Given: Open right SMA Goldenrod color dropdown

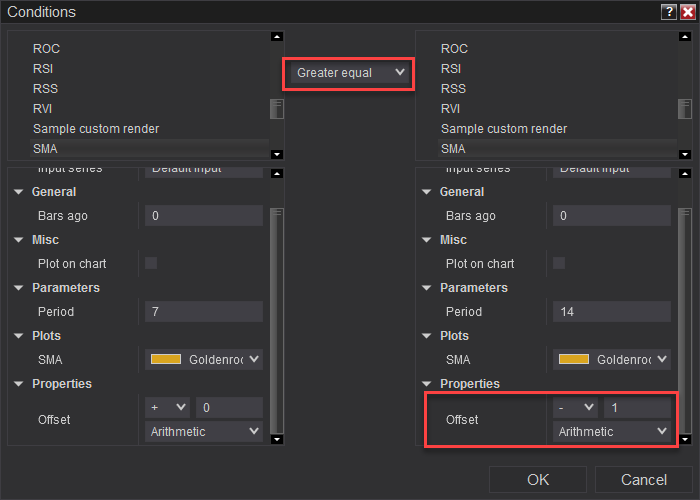Looking at the screenshot, I should 612,359.
